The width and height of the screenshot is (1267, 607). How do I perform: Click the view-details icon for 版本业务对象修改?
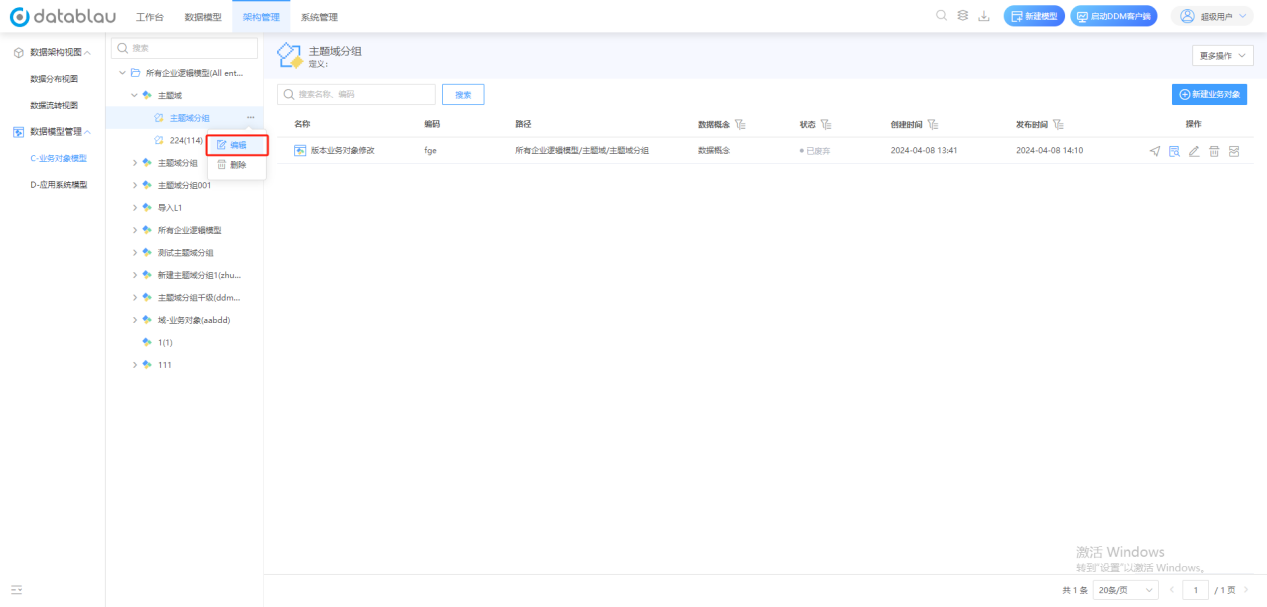(1175, 150)
